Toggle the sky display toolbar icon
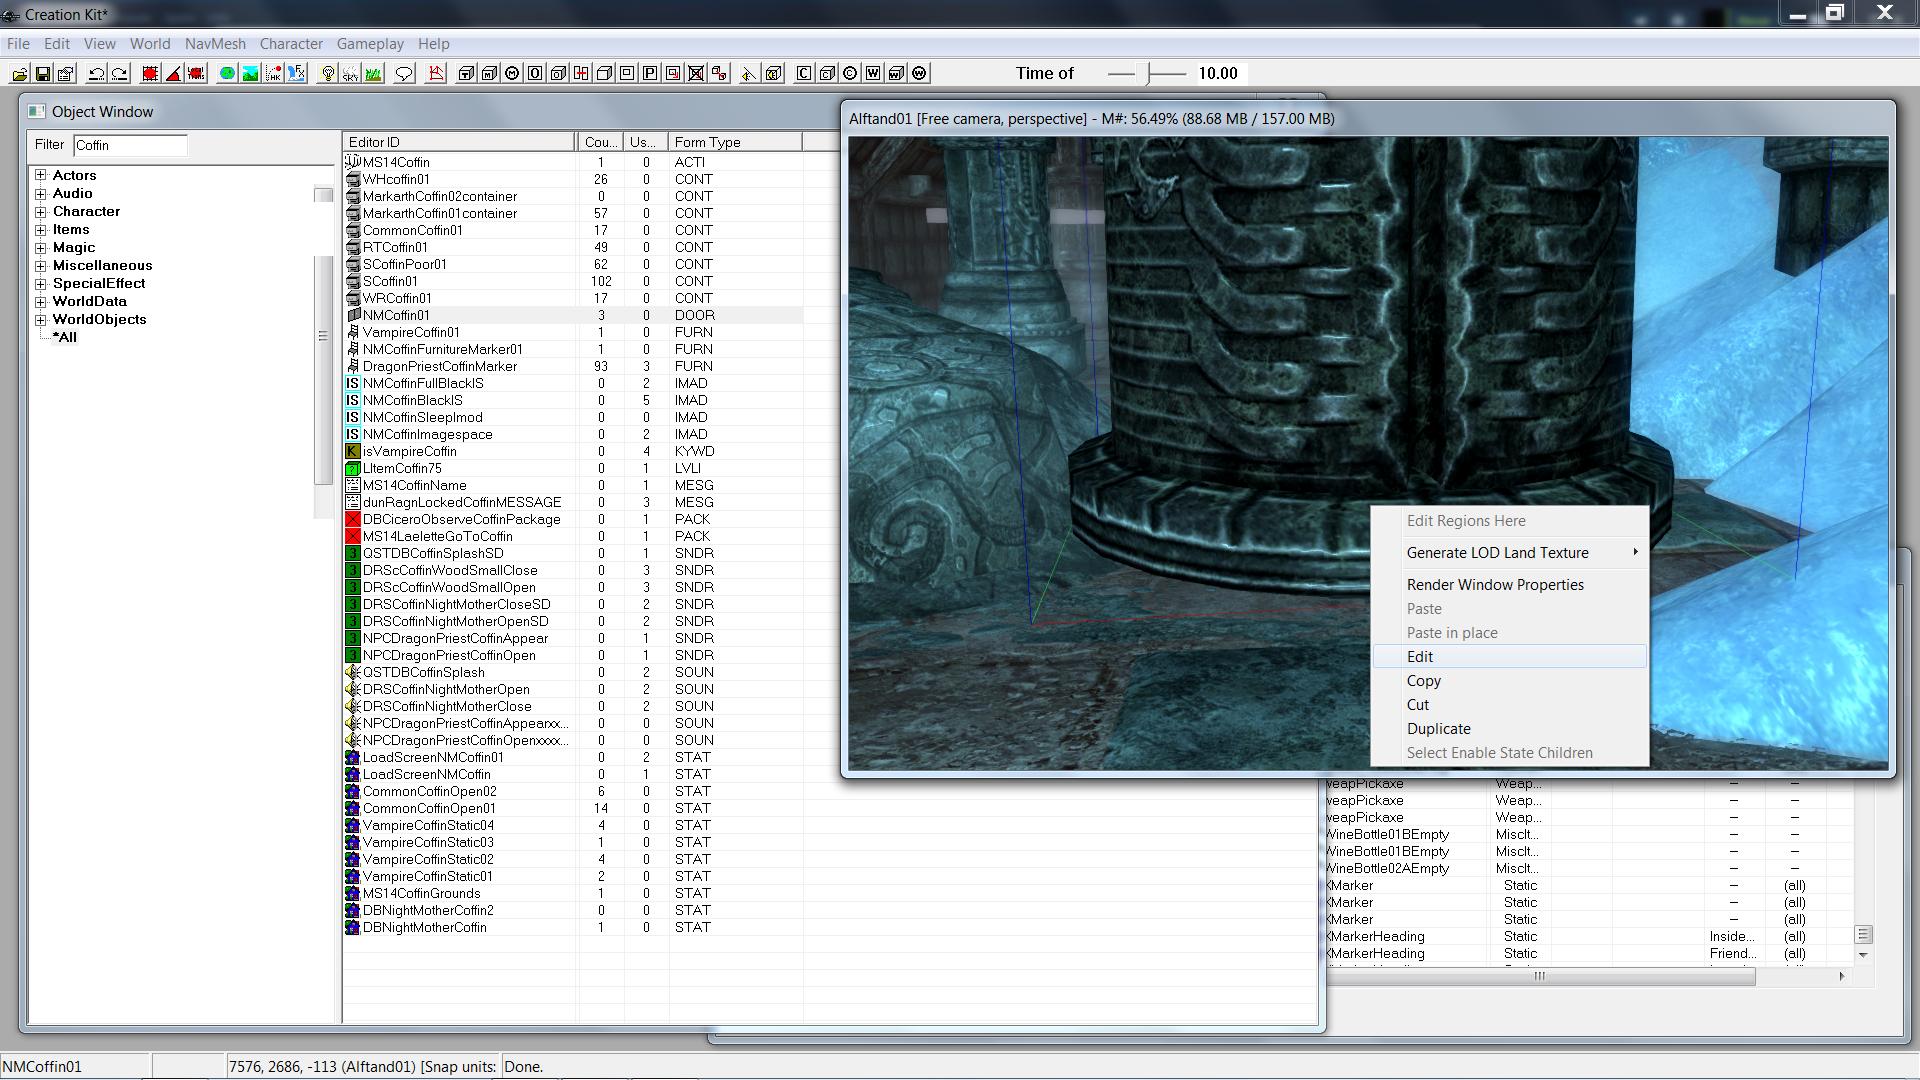 [x=350, y=74]
